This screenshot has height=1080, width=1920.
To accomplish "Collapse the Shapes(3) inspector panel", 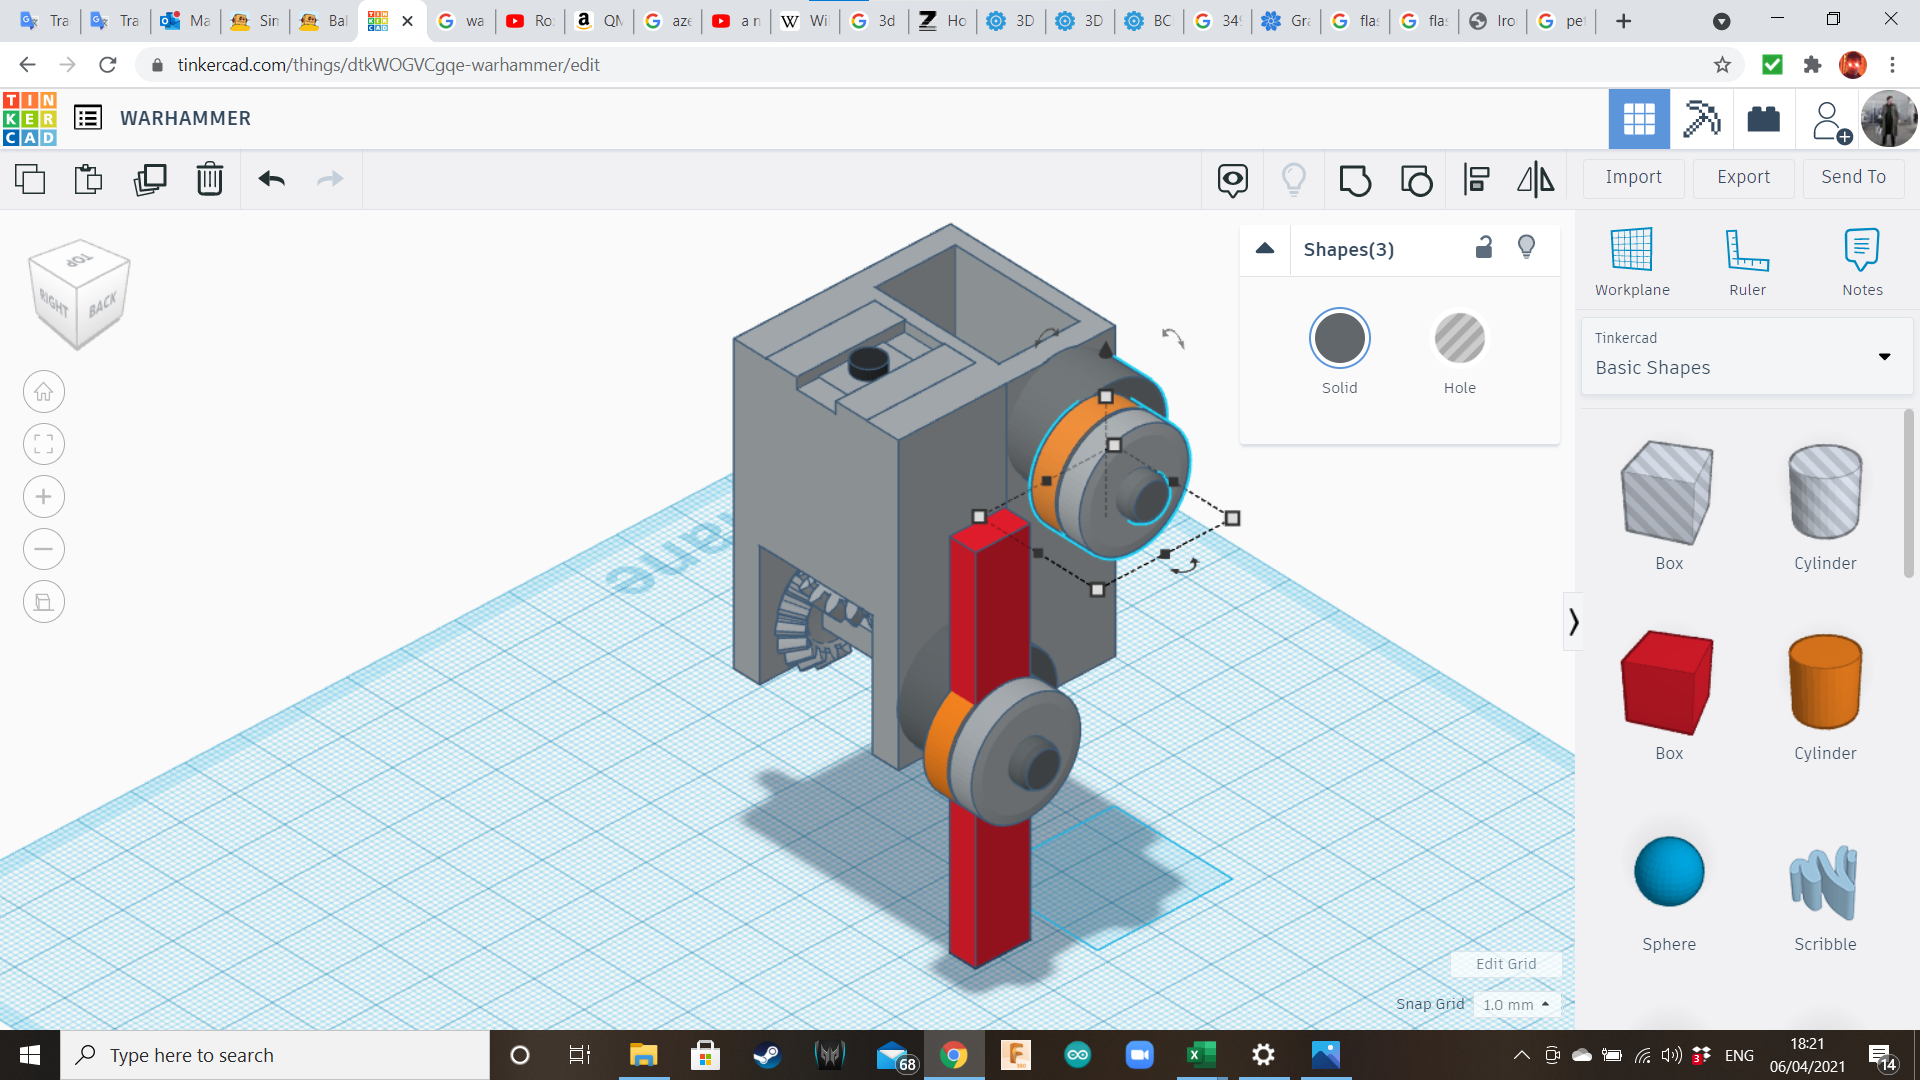I will click(1264, 249).
